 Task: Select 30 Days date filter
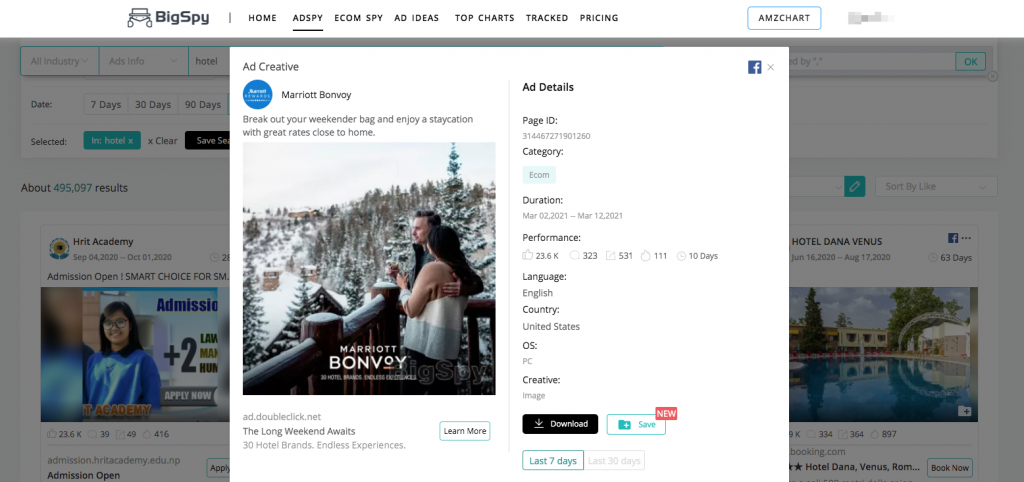tap(153, 104)
